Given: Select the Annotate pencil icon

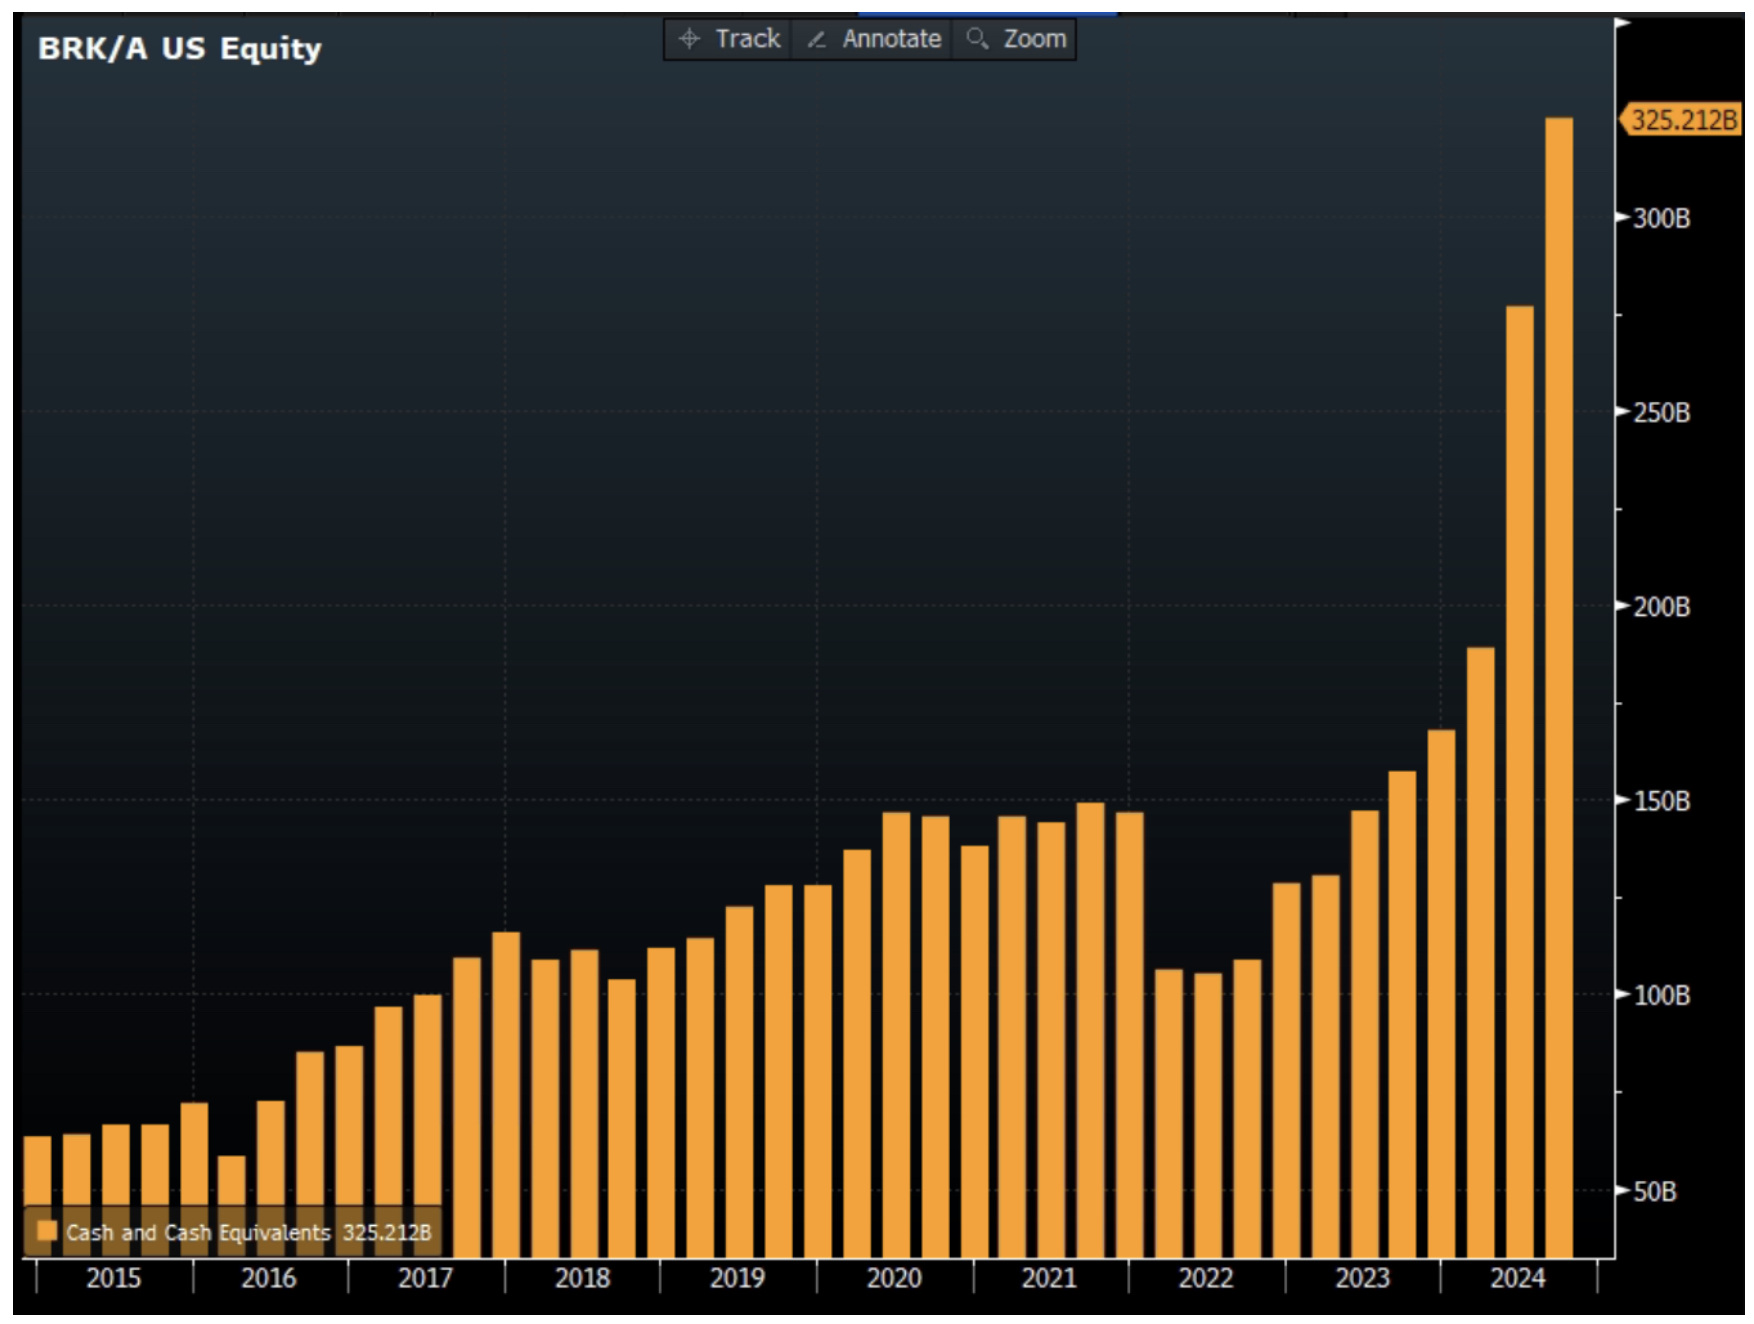Looking at the screenshot, I should pyautogui.click(x=816, y=38).
